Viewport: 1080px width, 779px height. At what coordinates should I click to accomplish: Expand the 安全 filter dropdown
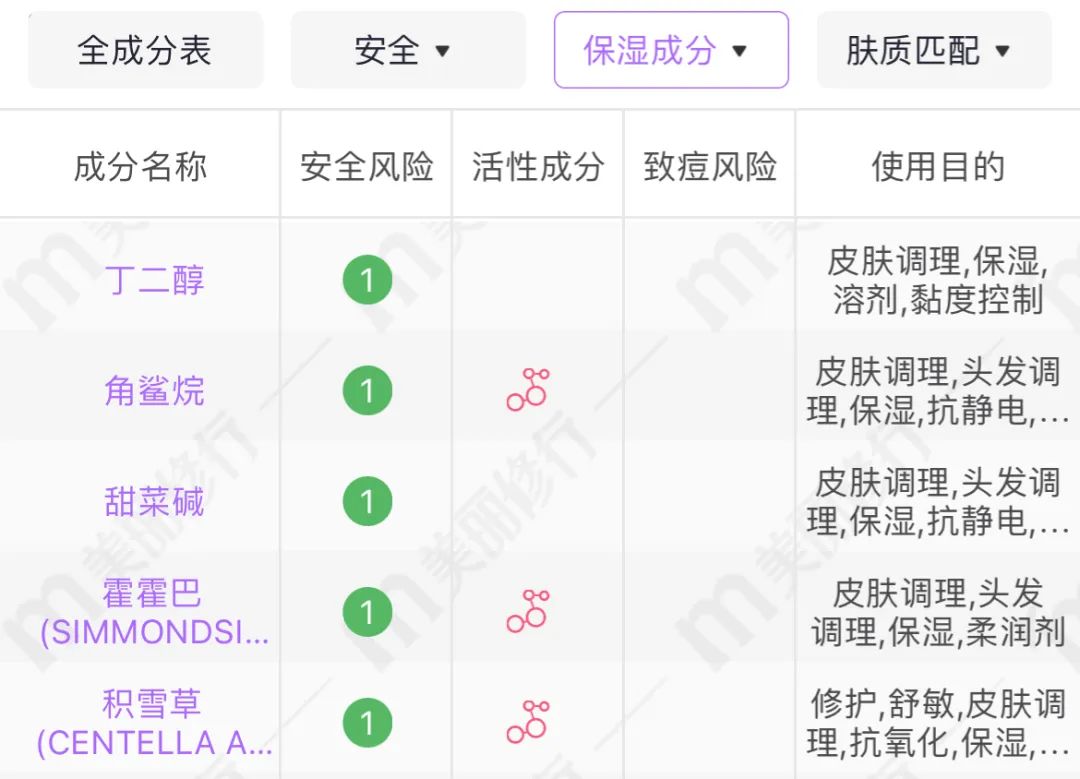coord(408,50)
